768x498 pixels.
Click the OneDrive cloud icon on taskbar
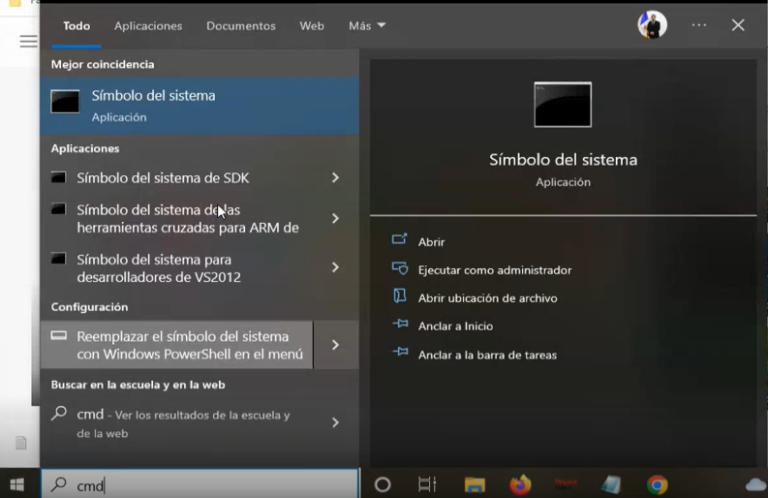pos(756,485)
